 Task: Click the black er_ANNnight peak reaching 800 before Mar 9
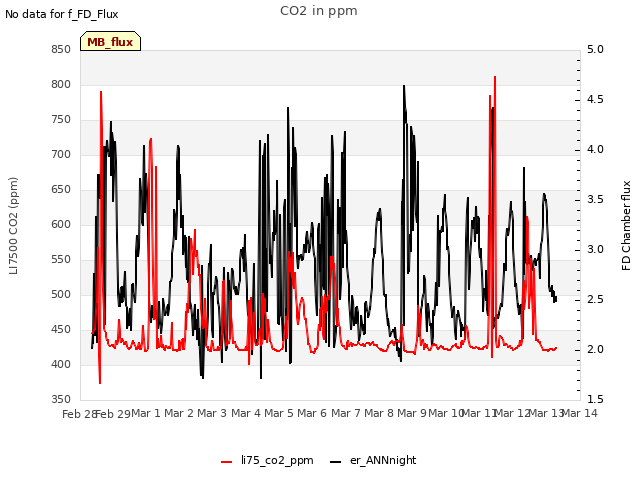click(x=404, y=86)
